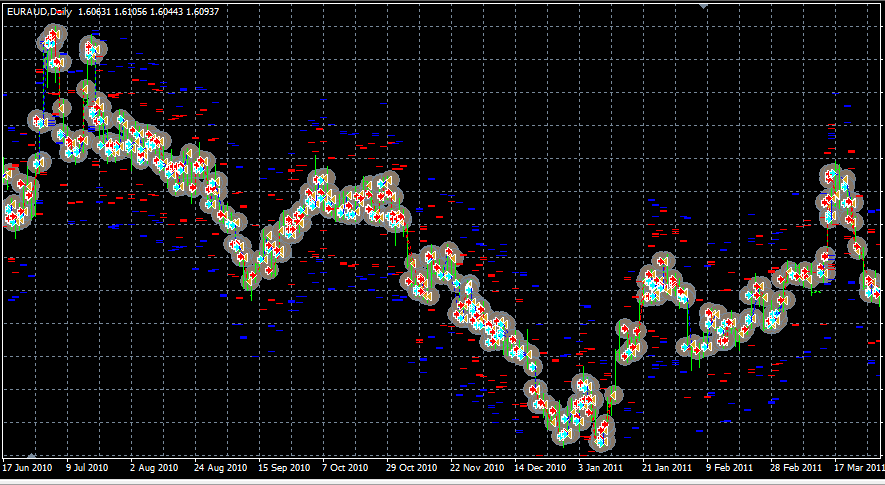The height and width of the screenshot is (485, 885).
Task: Click the EURAUD,Daily chart title
Action: coord(37,11)
